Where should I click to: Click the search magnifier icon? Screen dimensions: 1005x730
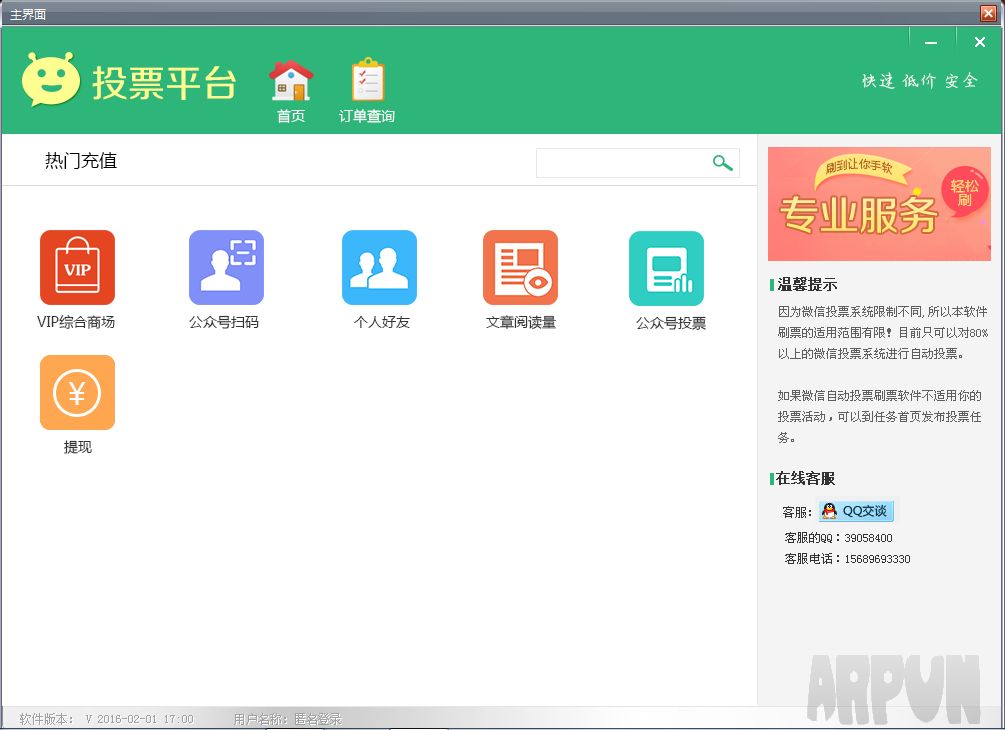point(723,162)
